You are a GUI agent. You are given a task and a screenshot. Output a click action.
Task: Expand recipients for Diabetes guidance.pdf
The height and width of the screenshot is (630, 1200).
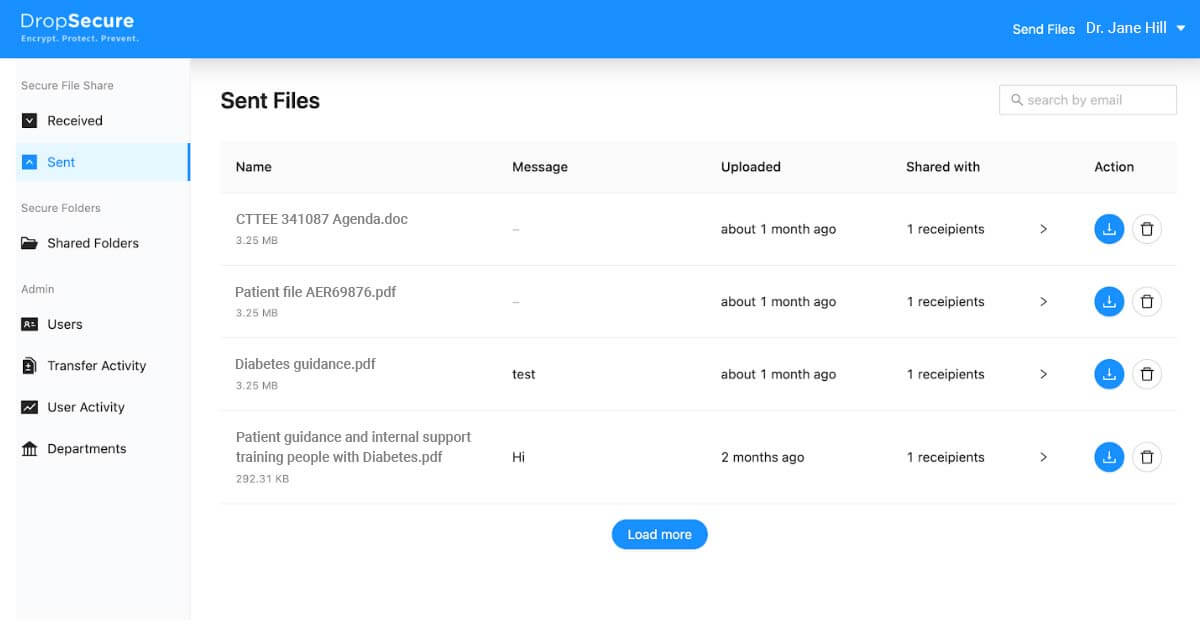pyautogui.click(x=1043, y=374)
